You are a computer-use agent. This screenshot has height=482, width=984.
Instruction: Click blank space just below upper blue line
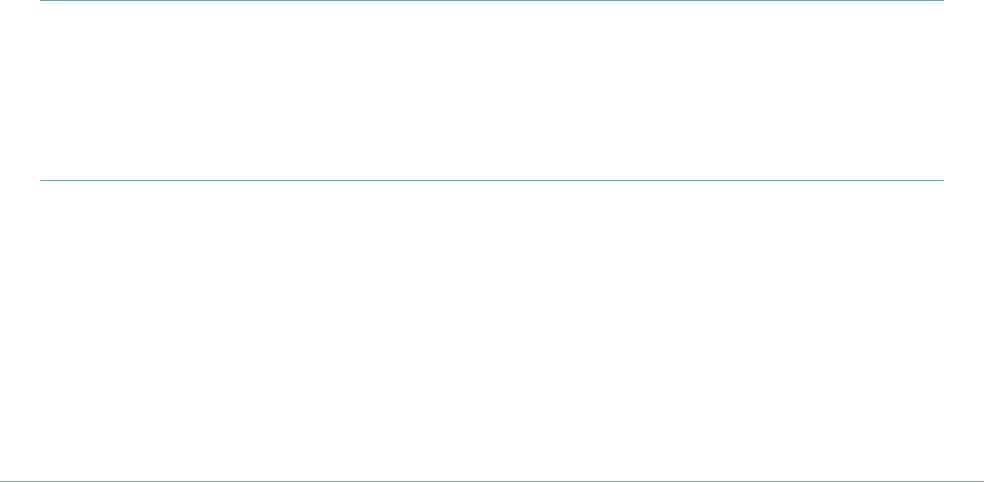(x=492, y=14)
